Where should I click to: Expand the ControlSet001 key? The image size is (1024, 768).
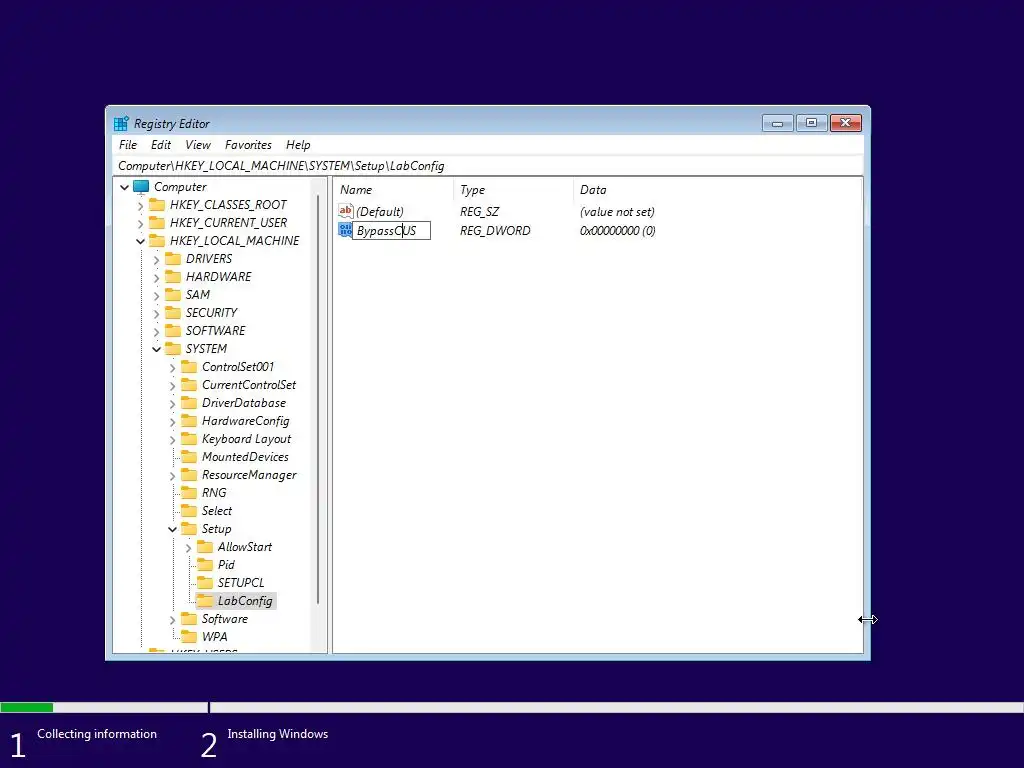[172, 368]
